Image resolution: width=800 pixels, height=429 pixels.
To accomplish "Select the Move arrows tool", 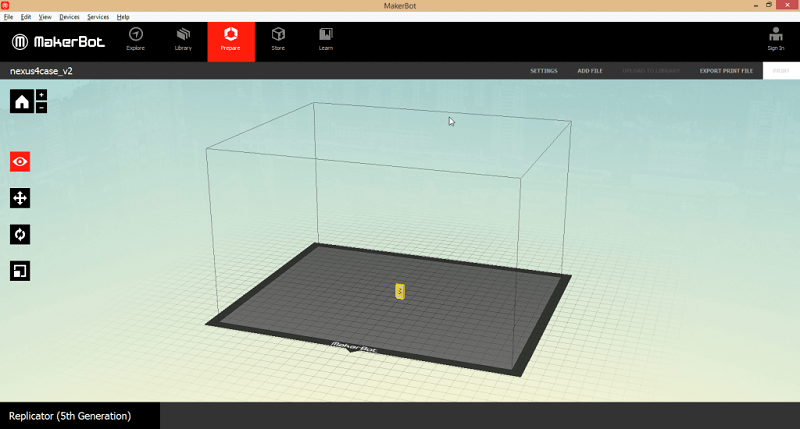I will pyautogui.click(x=20, y=198).
